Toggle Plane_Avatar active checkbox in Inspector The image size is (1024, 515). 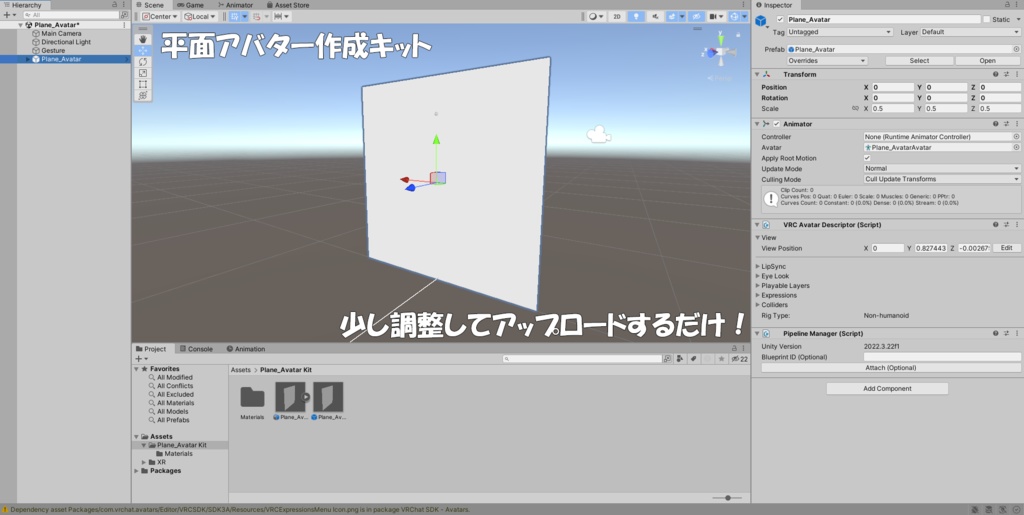780,20
